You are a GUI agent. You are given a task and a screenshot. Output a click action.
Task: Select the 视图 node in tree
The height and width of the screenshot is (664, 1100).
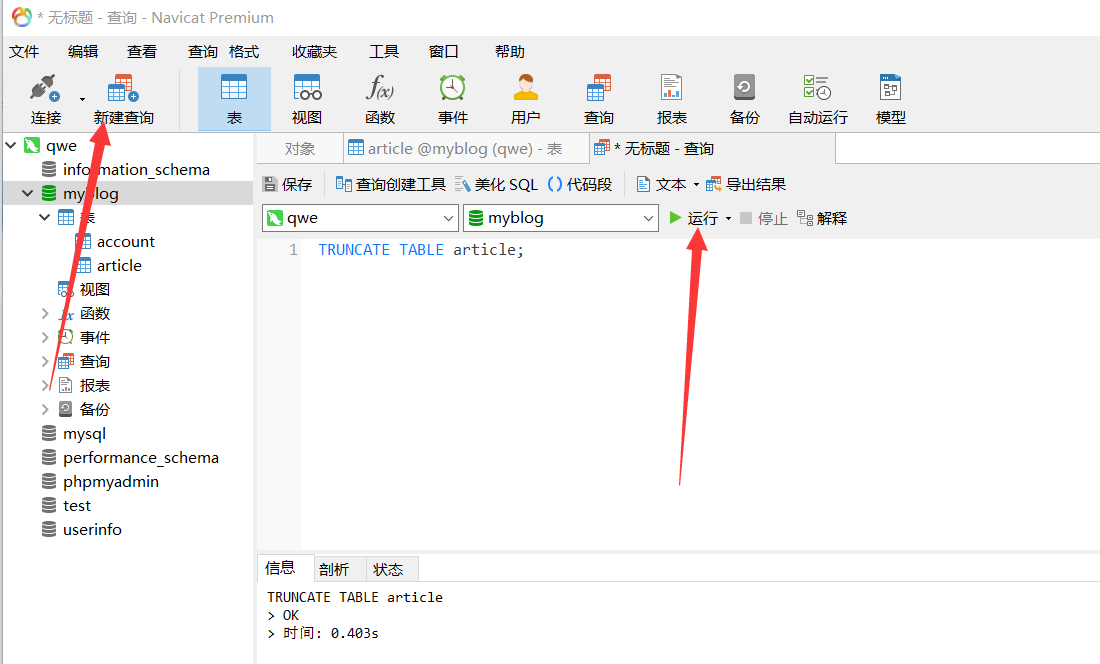[94, 289]
